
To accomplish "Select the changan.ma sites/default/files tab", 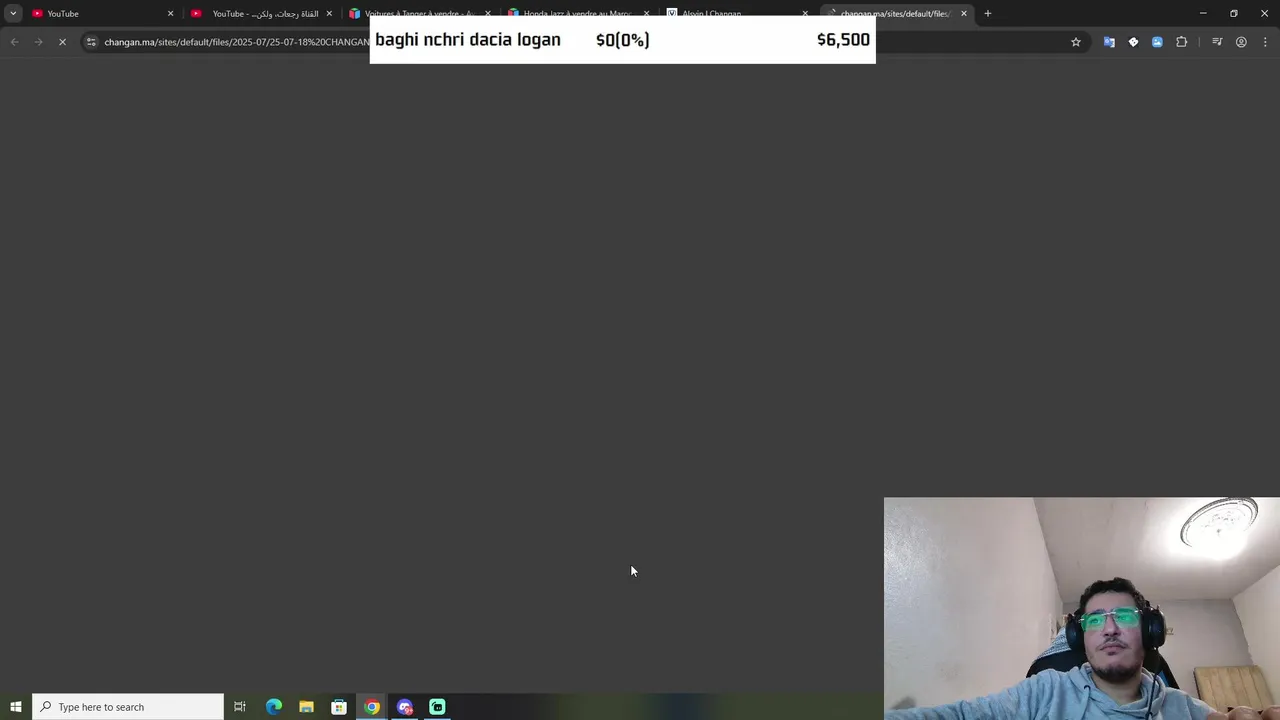I will [895, 14].
